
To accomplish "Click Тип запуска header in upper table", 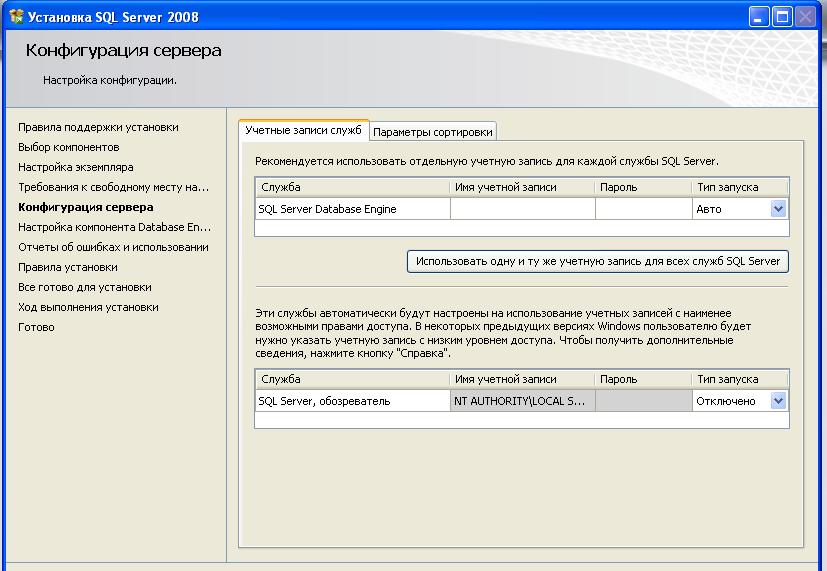I will pos(740,187).
